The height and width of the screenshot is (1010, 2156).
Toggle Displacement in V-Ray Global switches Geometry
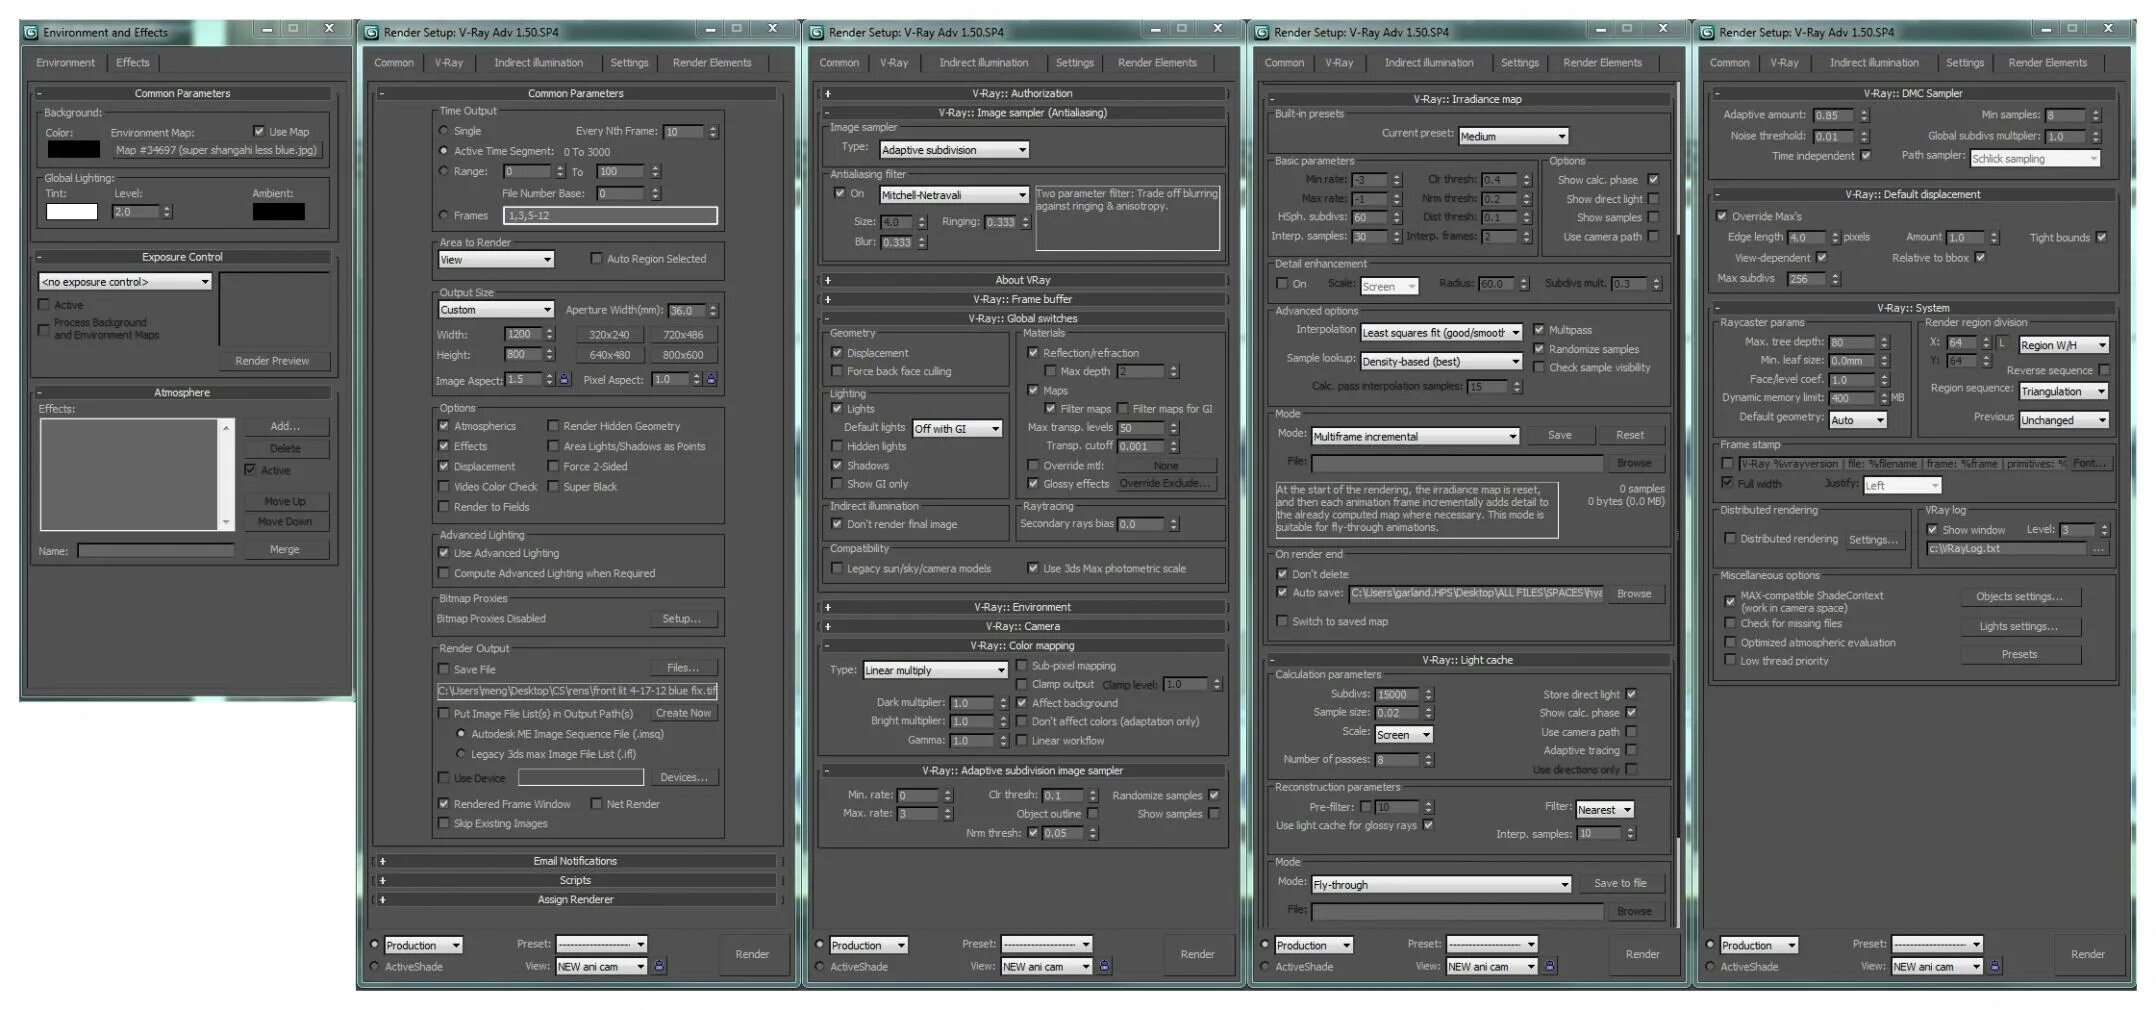click(x=837, y=353)
